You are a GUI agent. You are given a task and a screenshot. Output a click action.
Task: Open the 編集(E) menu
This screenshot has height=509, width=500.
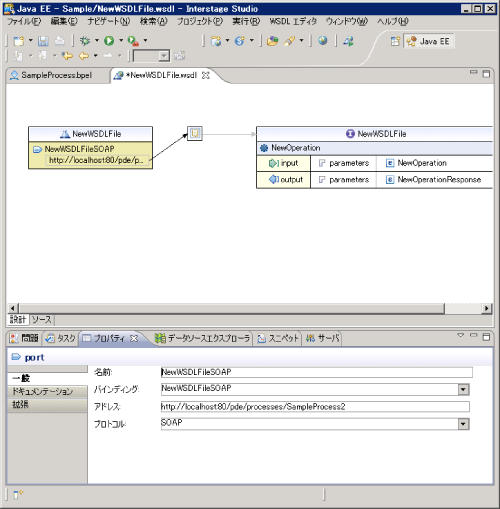pos(64,22)
